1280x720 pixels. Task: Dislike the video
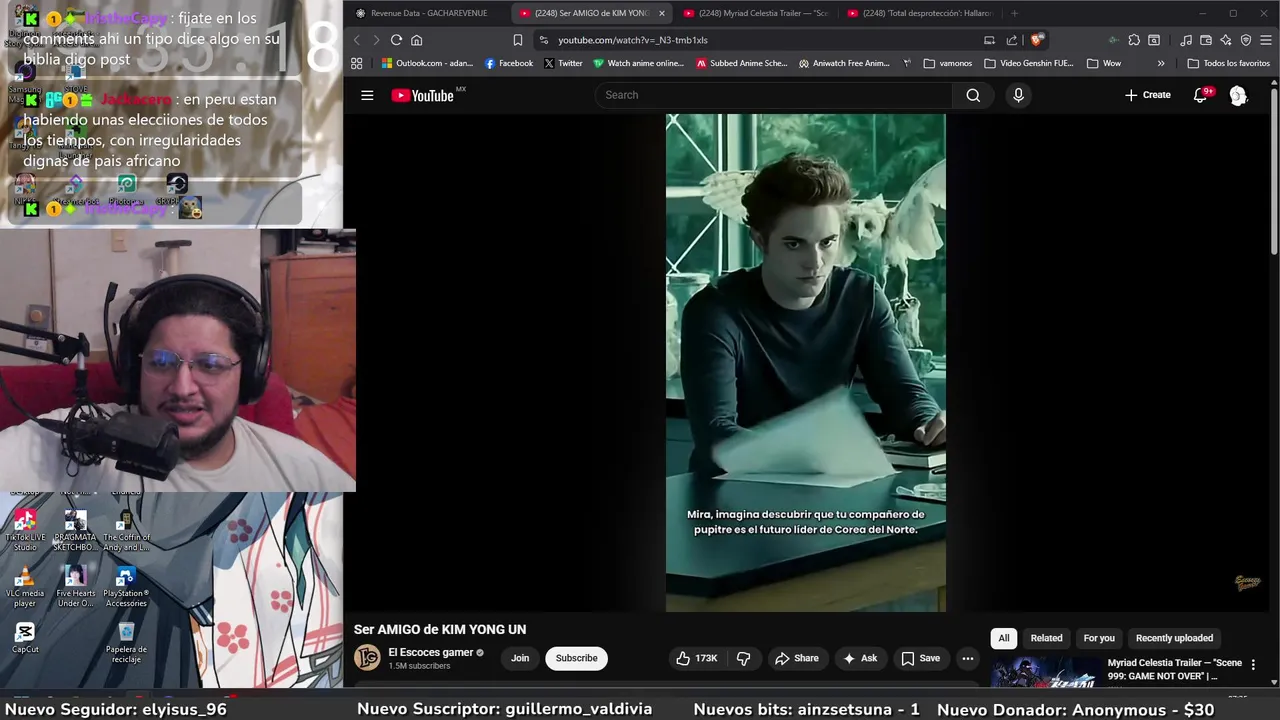tap(743, 658)
